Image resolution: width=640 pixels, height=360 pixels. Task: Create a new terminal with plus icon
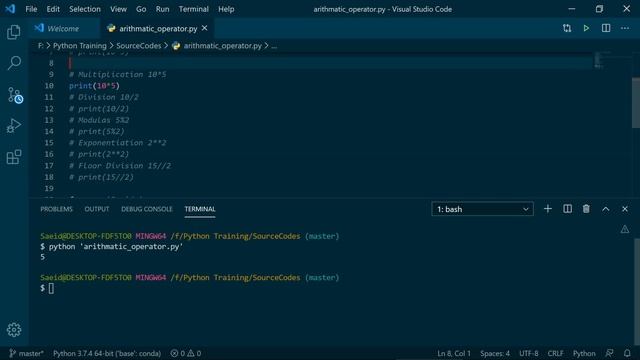548,209
